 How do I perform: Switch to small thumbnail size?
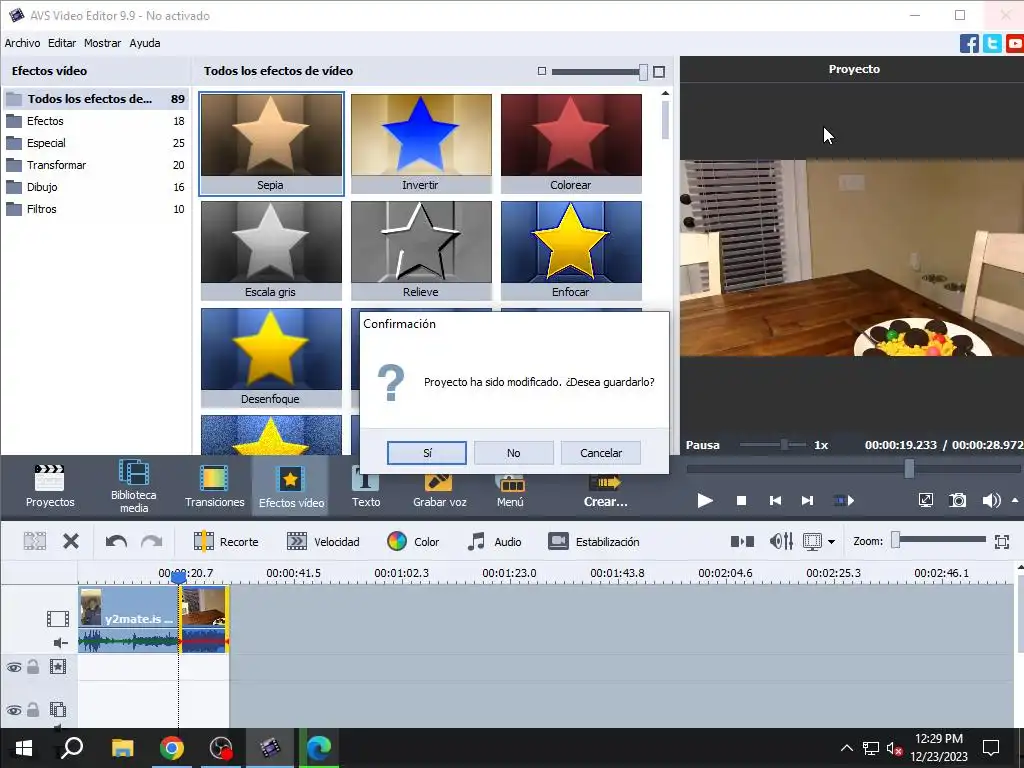541,71
